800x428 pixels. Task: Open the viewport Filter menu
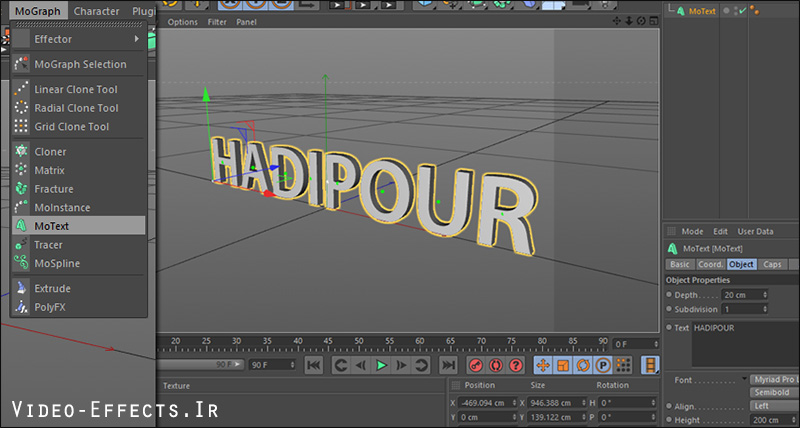pyautogui.click(x=217, y=22)
